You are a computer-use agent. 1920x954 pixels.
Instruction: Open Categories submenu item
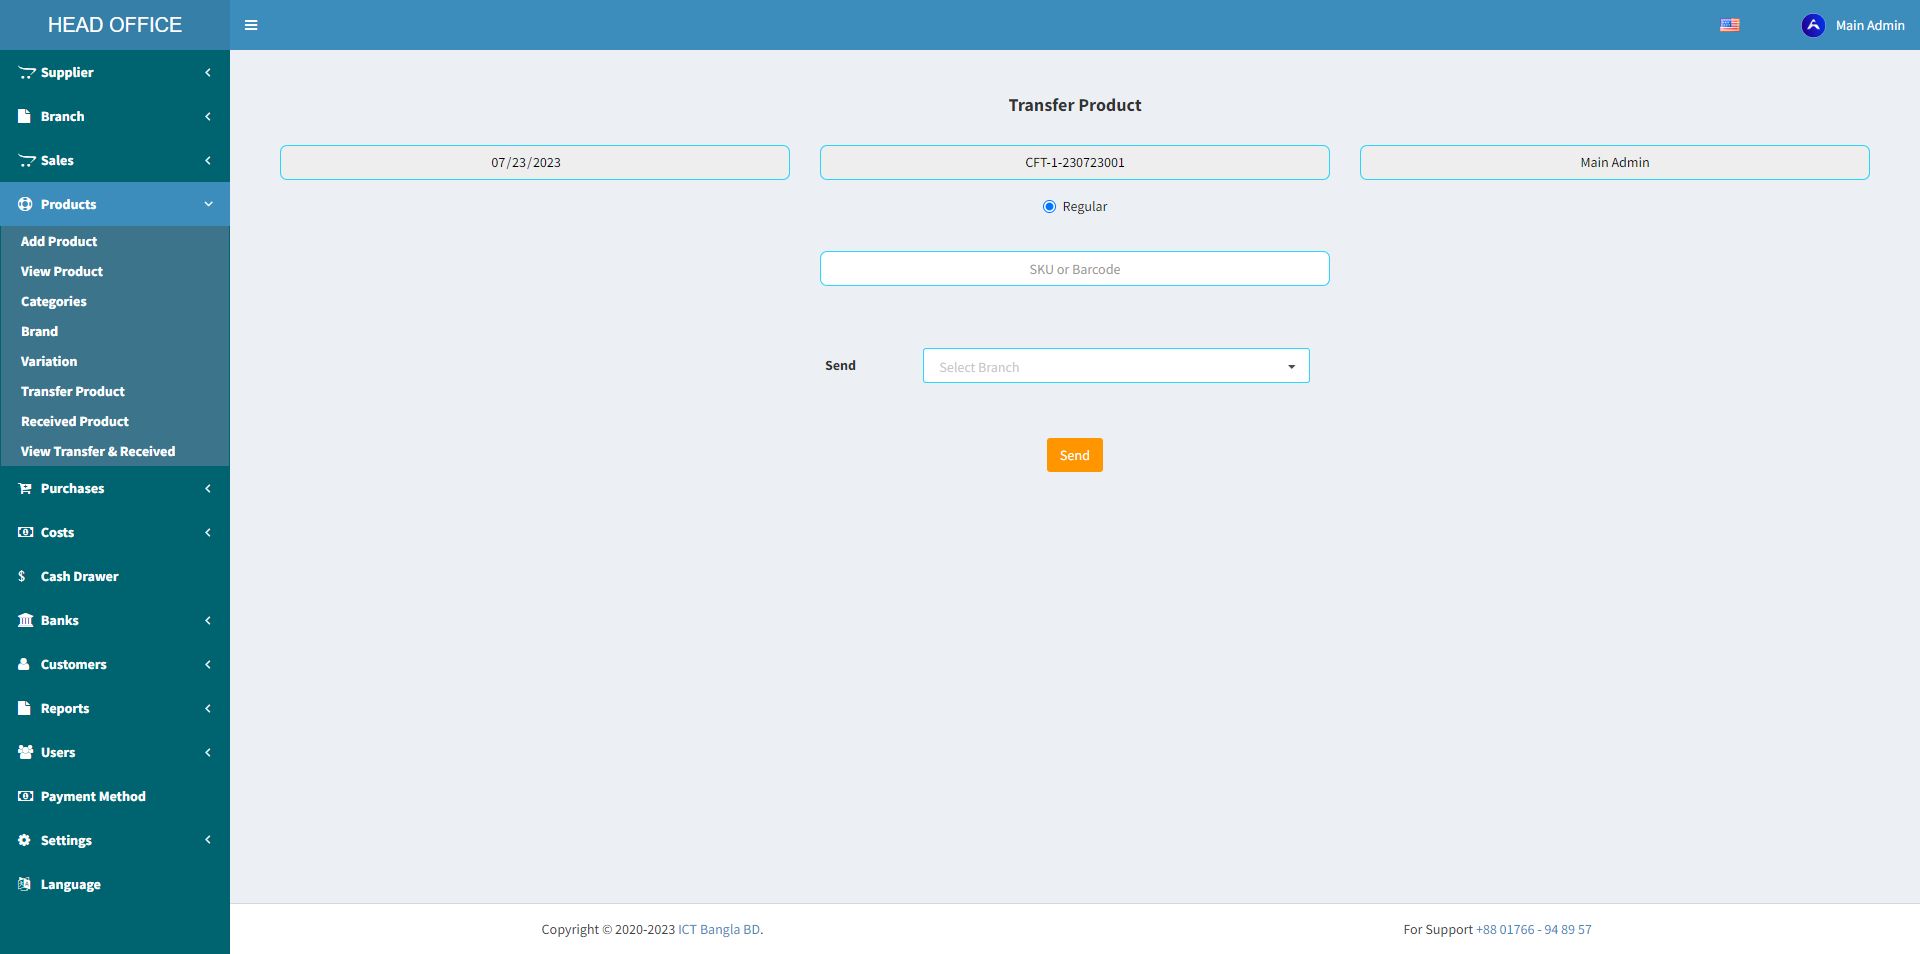click(54, 301)
